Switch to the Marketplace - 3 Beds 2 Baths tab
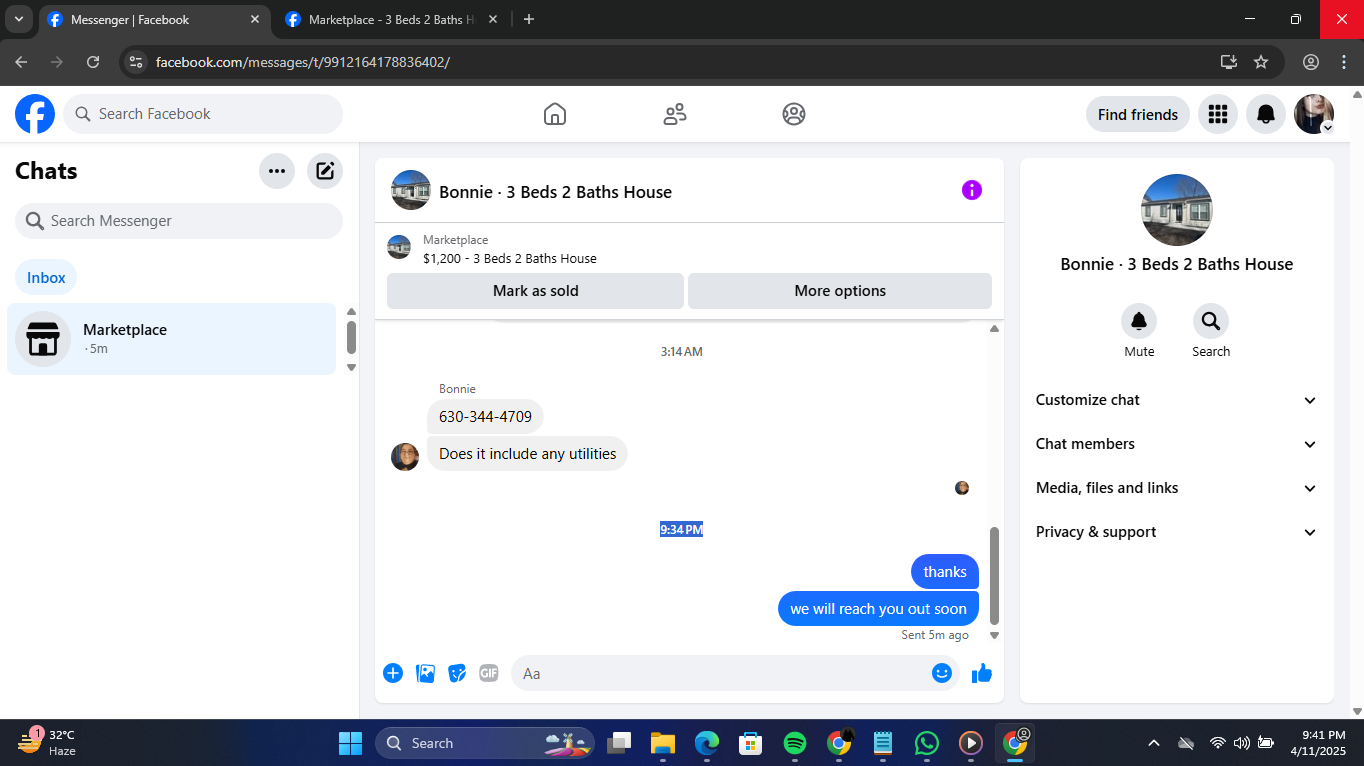Viewport: 1364px width, 766px height. pyautogui.click(x=391, y=19)
